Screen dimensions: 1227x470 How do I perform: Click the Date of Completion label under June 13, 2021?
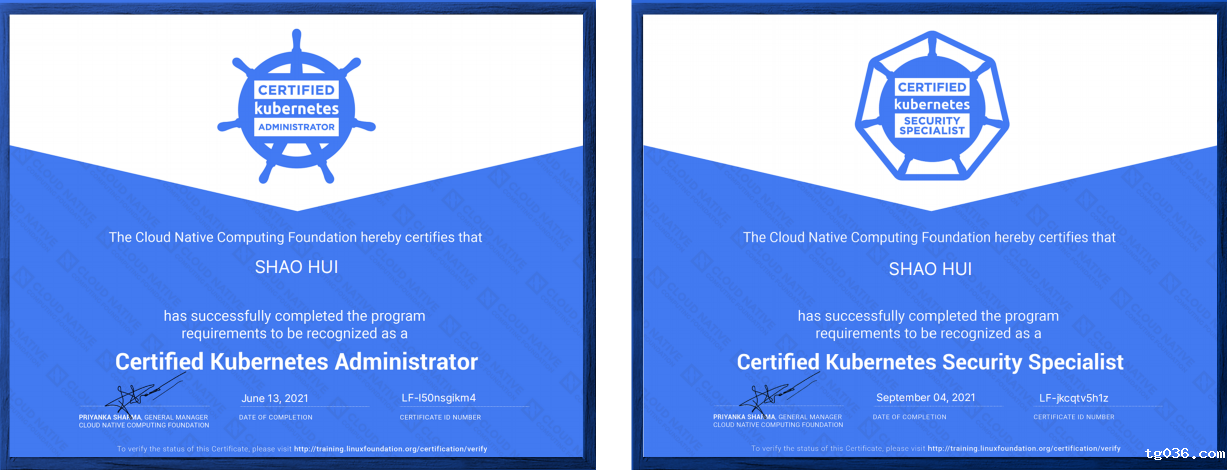tap(275, 416)
